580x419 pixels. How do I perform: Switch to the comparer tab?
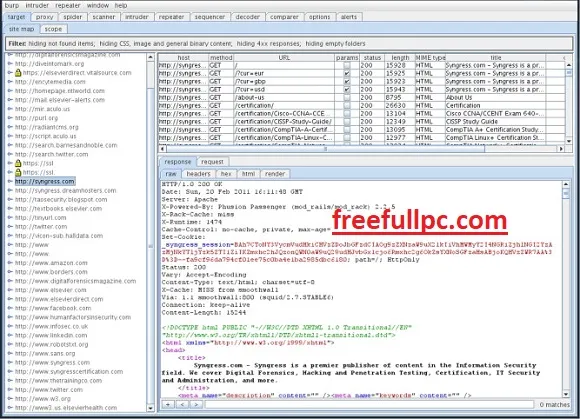coord(284,17)
